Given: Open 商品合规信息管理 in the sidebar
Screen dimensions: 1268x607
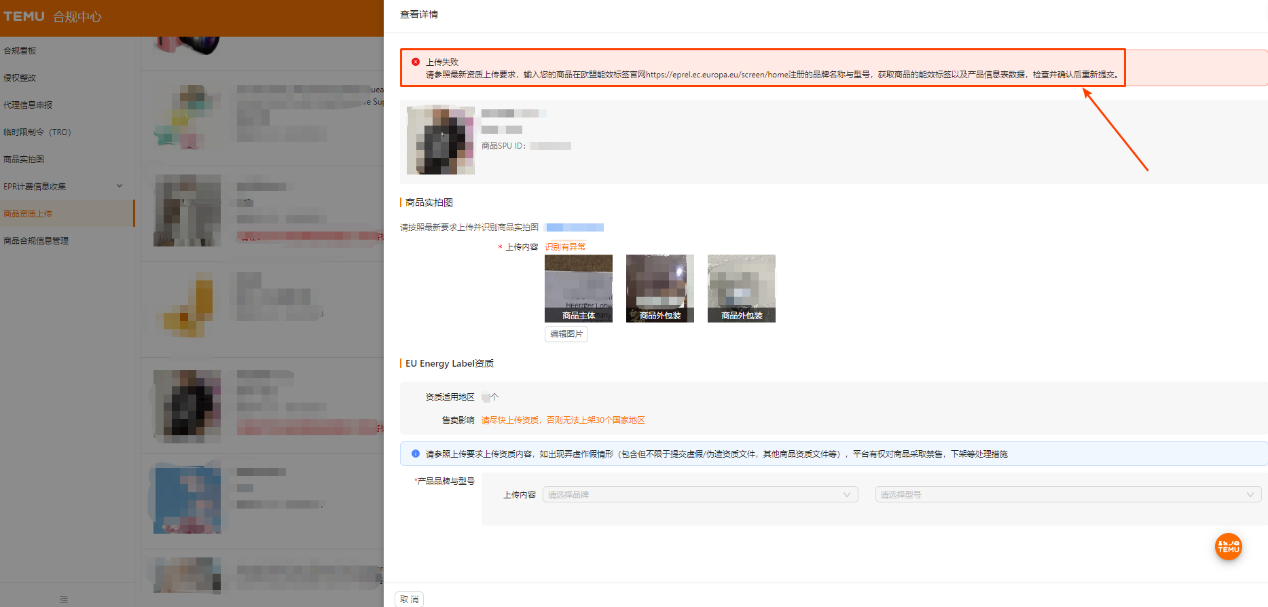Looking at the screenshot, I should 36,240.
